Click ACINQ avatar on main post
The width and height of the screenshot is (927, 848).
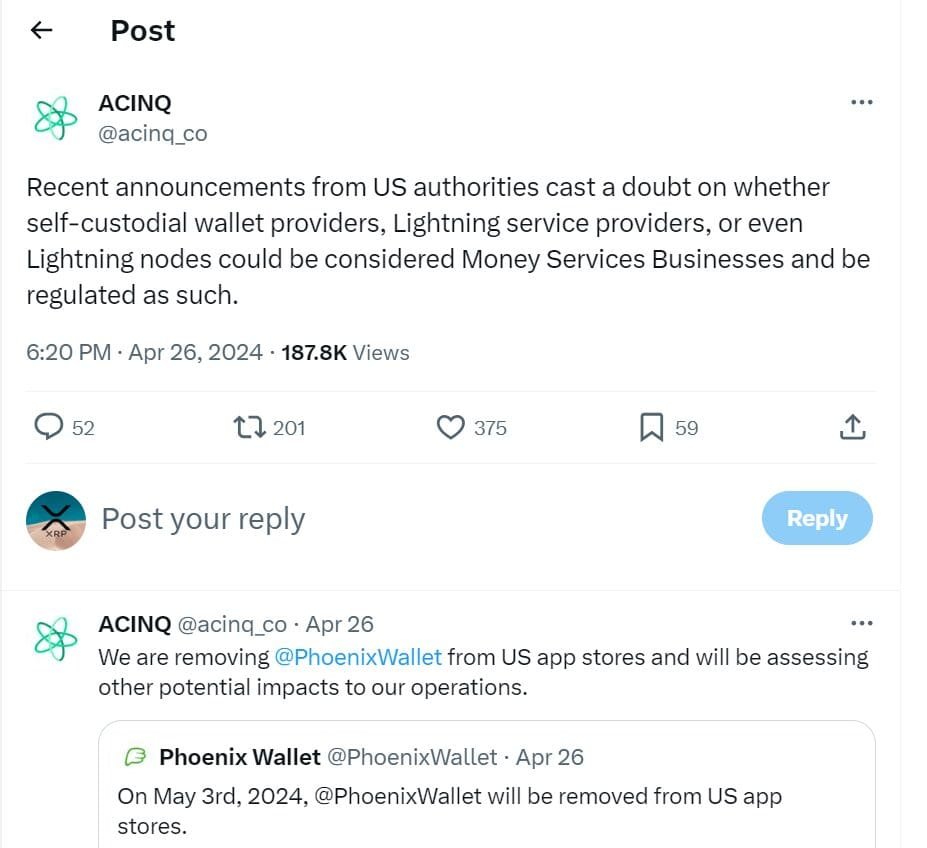[x=55, y=117]
